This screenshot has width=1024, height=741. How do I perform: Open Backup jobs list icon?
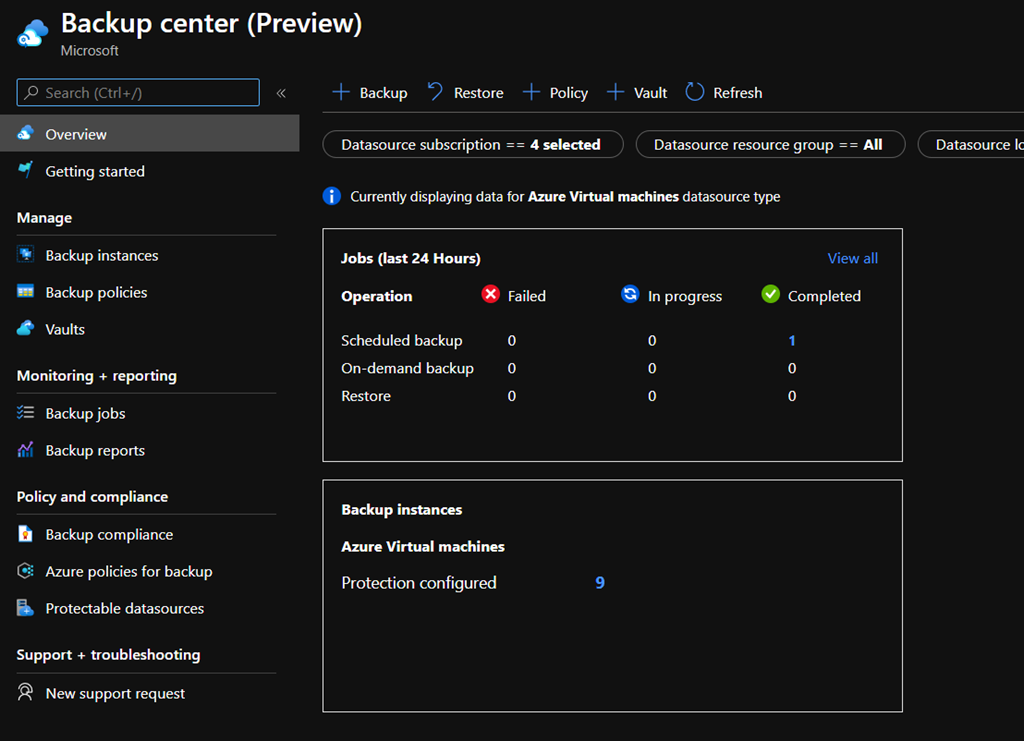pyautogui.click(x=26, y=413)
